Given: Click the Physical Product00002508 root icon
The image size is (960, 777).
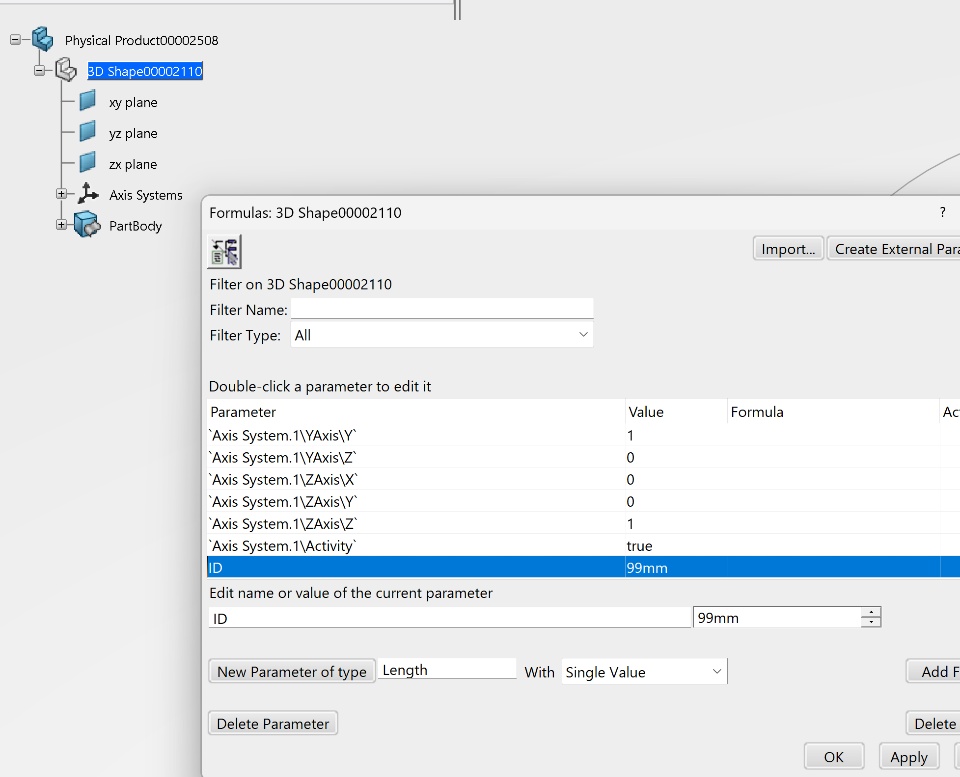Looking at the screenshot, I should tap(42, 40).
